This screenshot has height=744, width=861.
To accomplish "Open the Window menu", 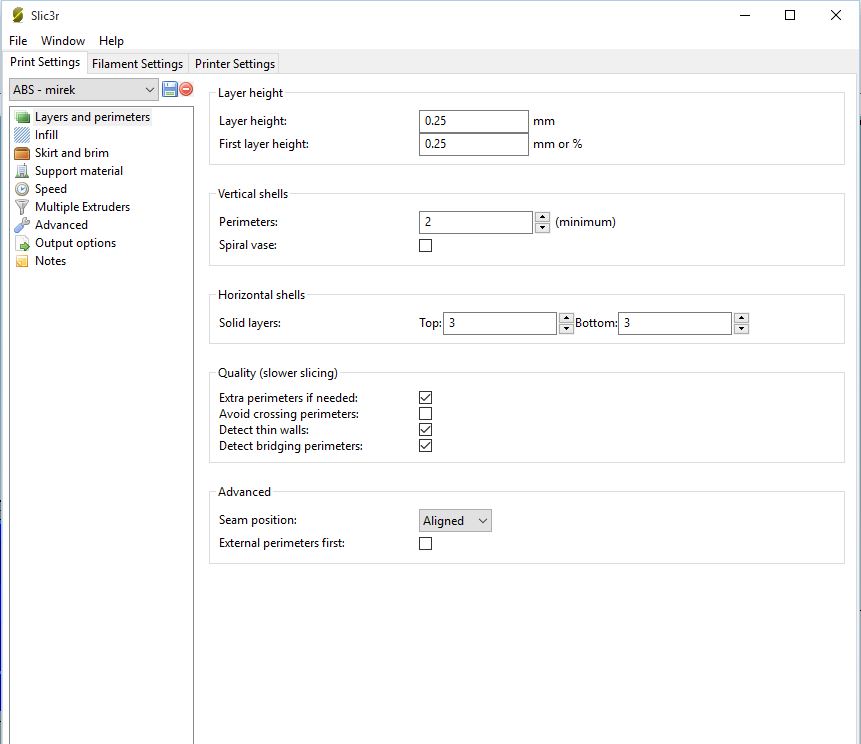I will pos(63,41).
